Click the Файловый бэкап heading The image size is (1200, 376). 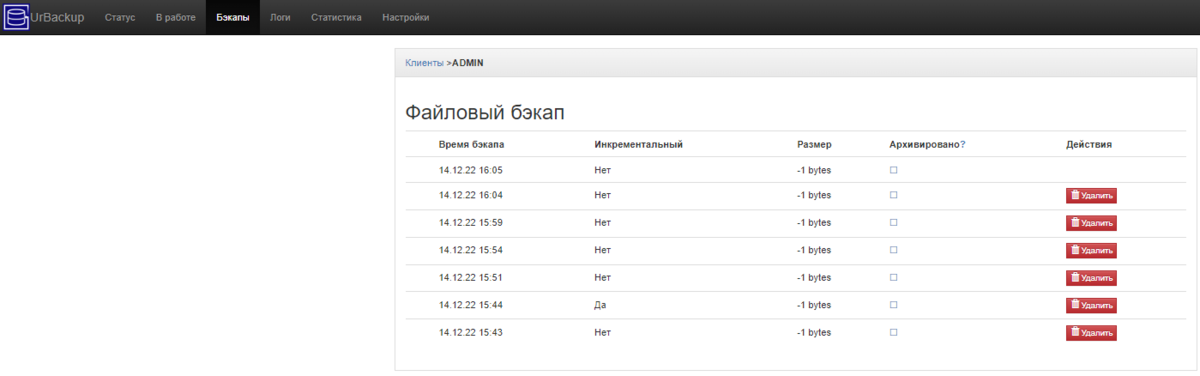[x=485, y=112]
